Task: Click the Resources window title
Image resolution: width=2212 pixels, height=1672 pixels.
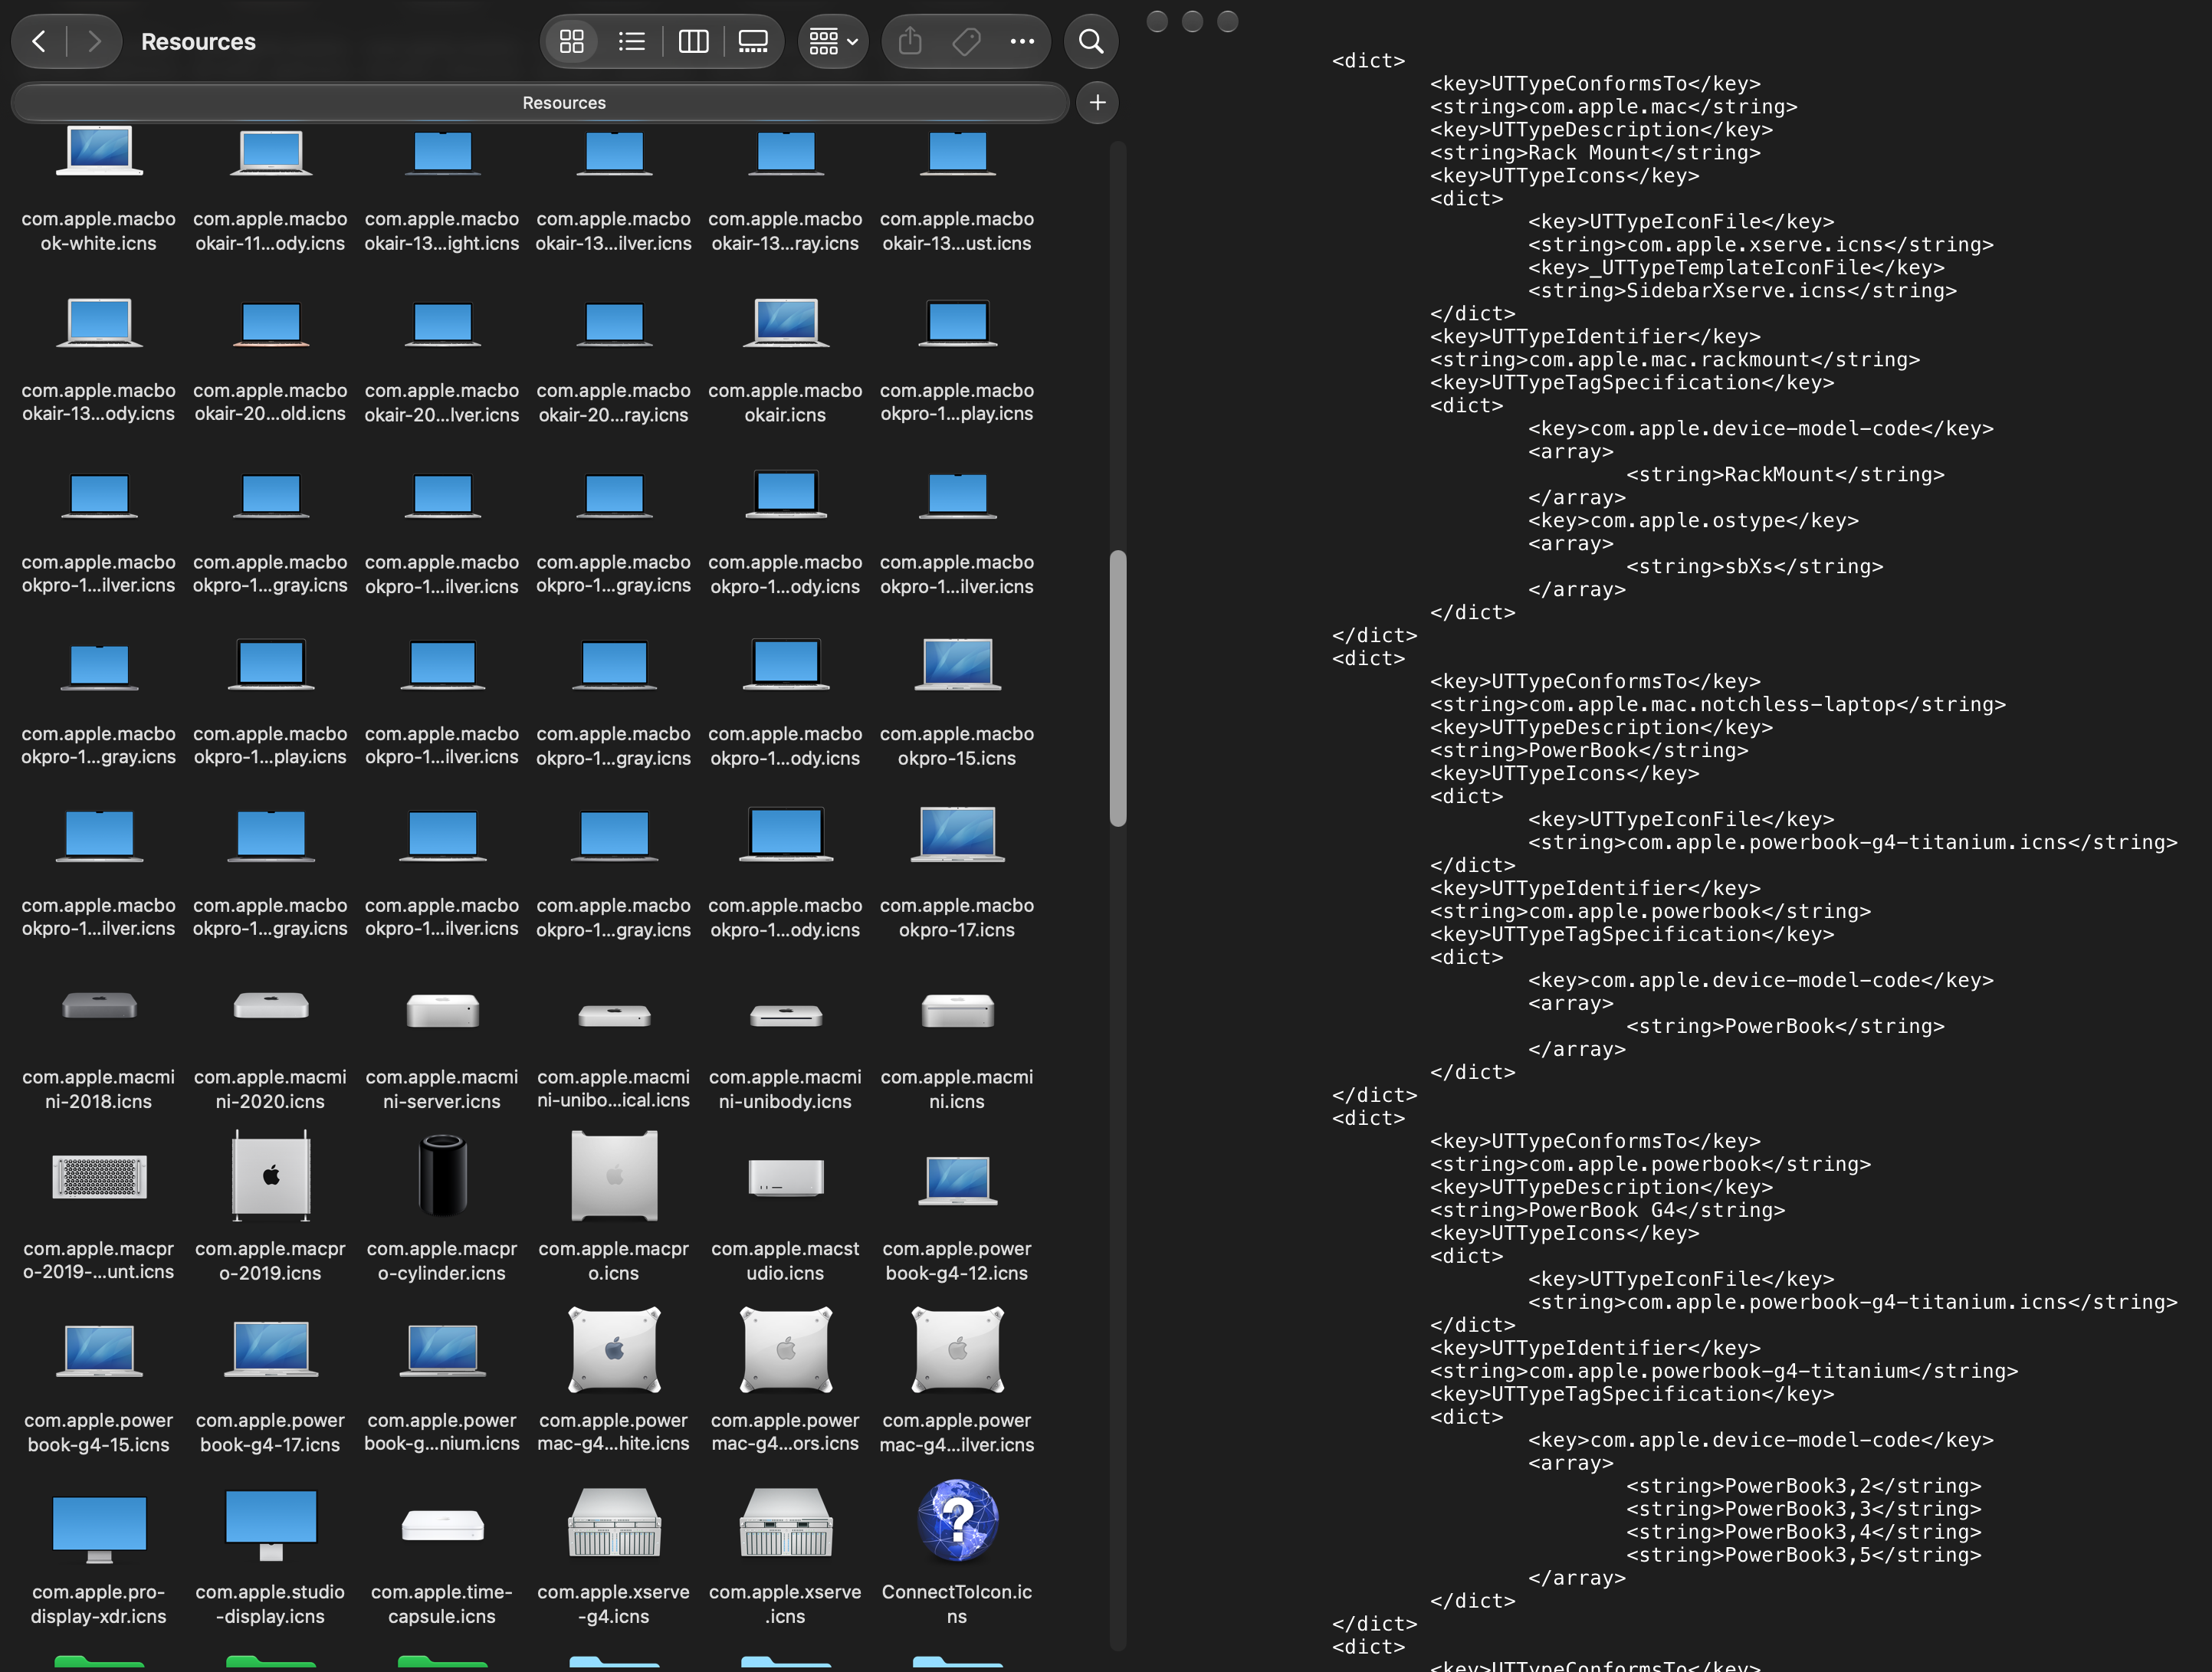Action: point(198,42)
